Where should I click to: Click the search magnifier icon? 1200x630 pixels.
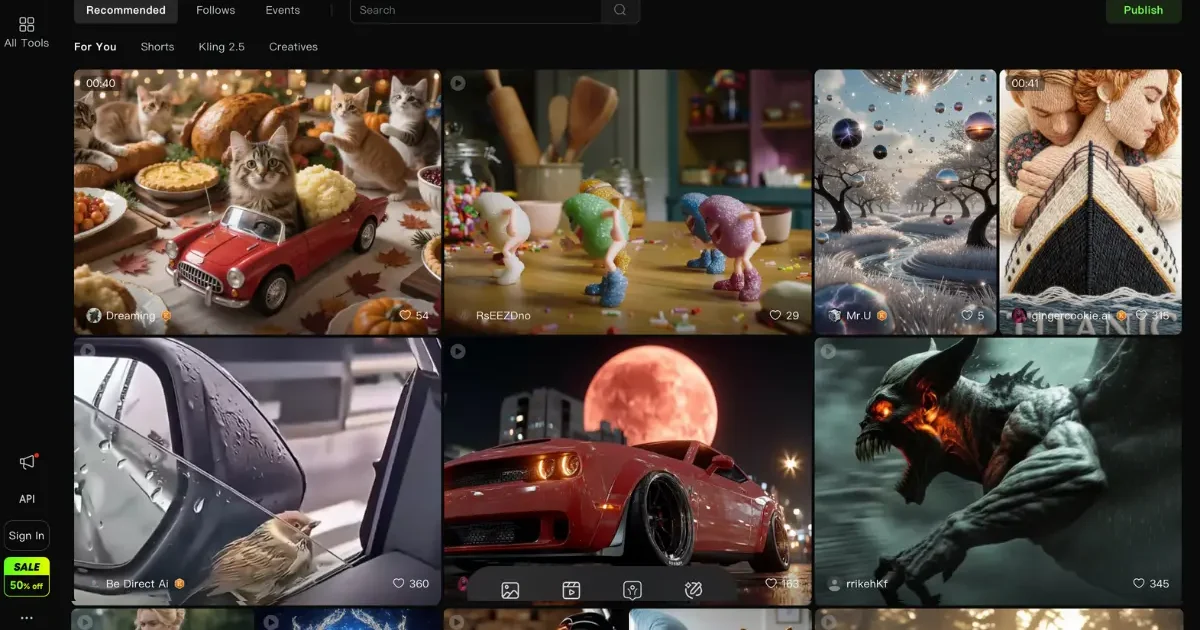pyautogui.click(x=620, y=10)
